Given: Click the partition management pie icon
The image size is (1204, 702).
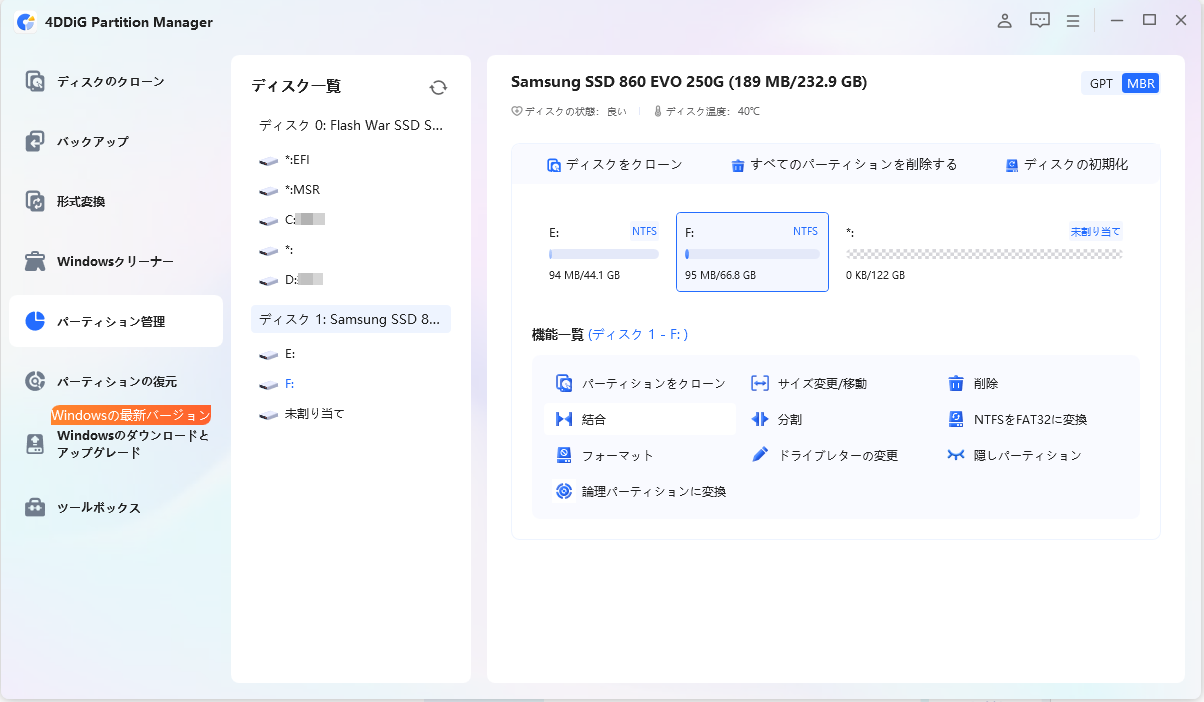Looking at the screenshot, I should (x=35, y=322).
